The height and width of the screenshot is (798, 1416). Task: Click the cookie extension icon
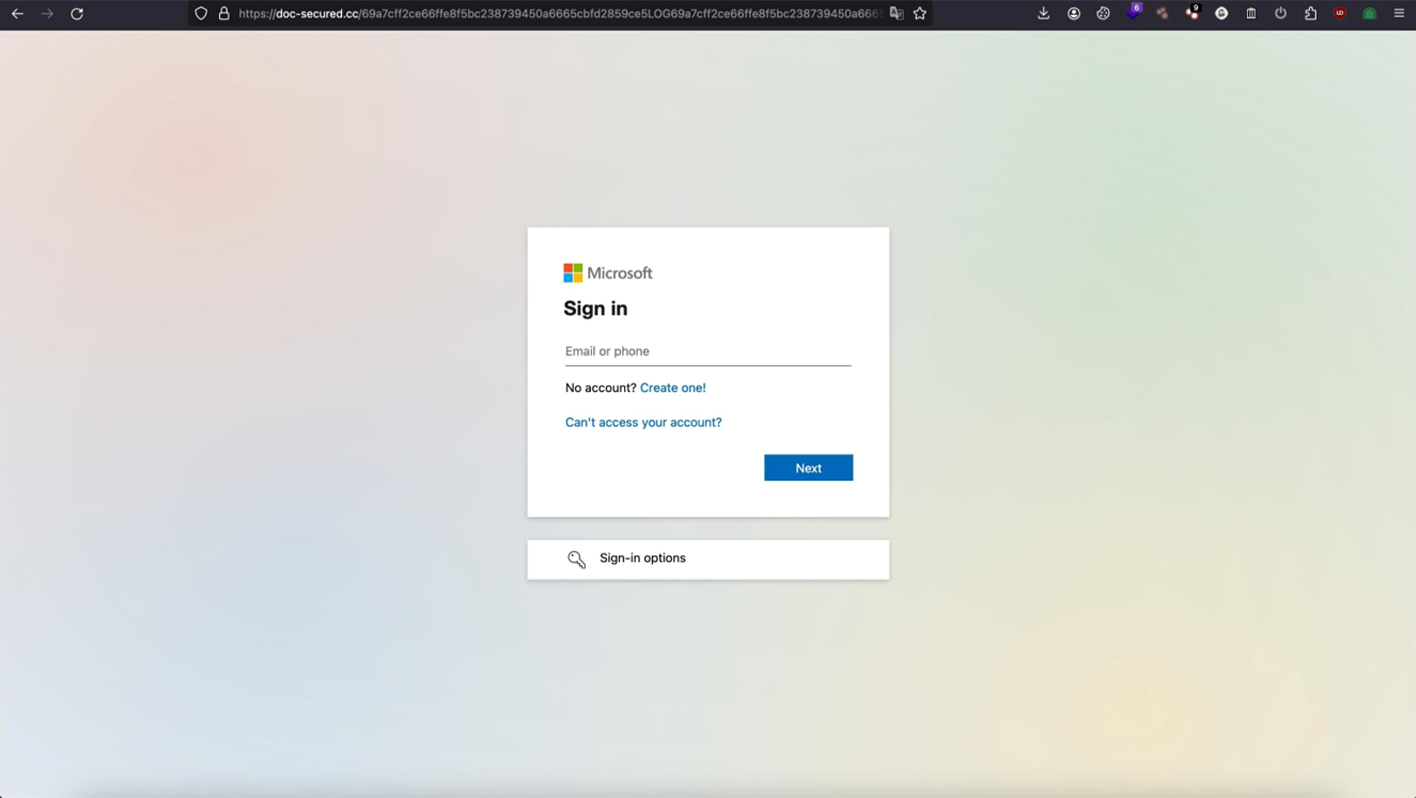click(1103, 14)
